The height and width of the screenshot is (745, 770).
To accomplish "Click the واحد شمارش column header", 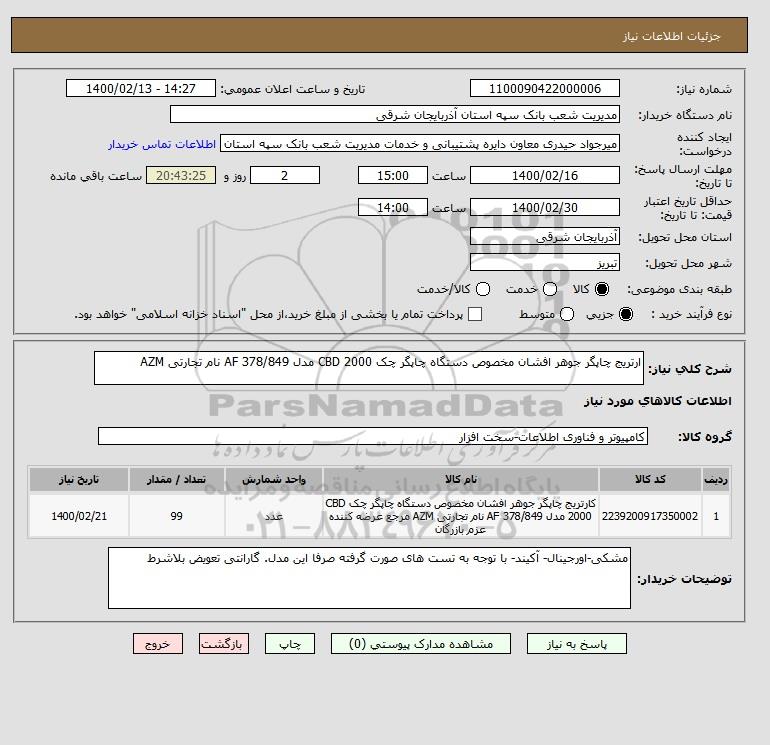I will click(274, 479).
